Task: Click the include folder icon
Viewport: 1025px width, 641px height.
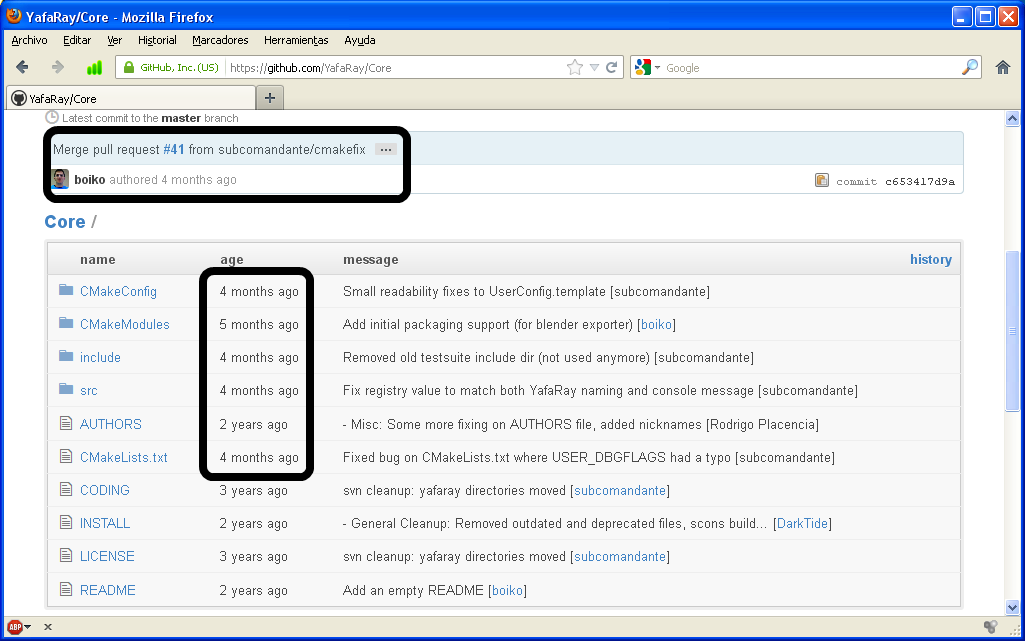Action: coord(66,355)
